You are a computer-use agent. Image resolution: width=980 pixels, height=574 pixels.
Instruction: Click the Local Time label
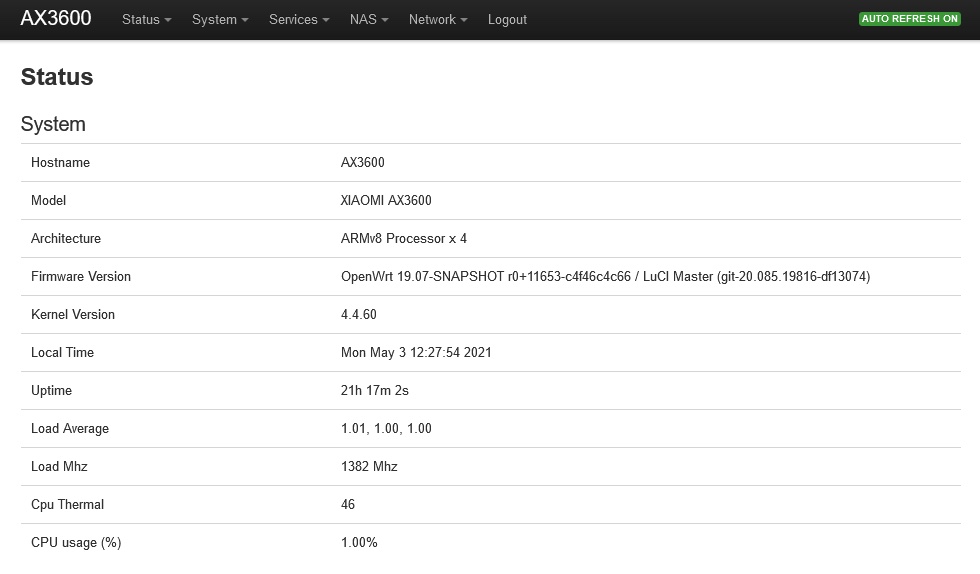tap(62, 353)
